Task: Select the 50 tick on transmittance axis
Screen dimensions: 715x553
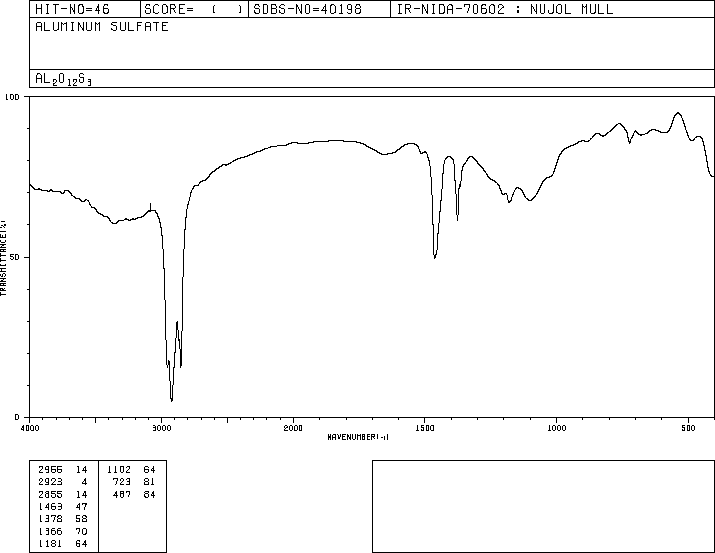Action: click(x=15, y=257)
